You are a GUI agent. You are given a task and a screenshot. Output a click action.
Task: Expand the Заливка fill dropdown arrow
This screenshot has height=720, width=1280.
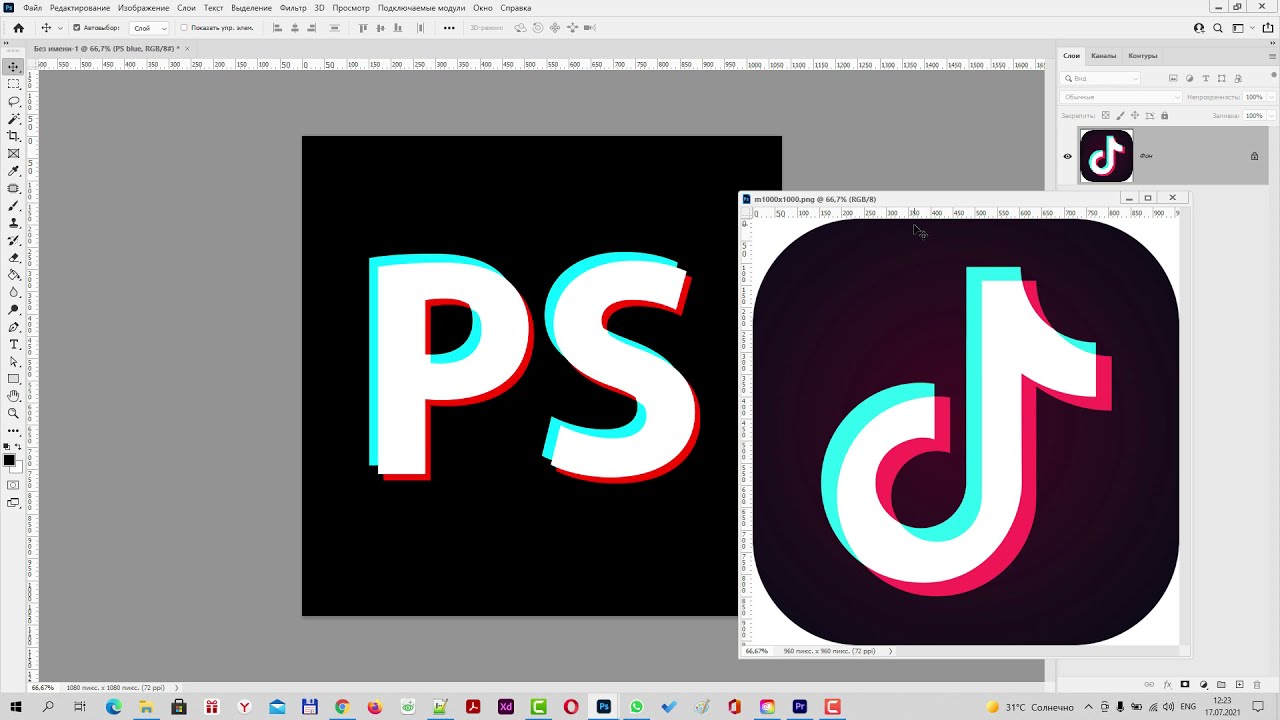click(x=1270, y=116)
